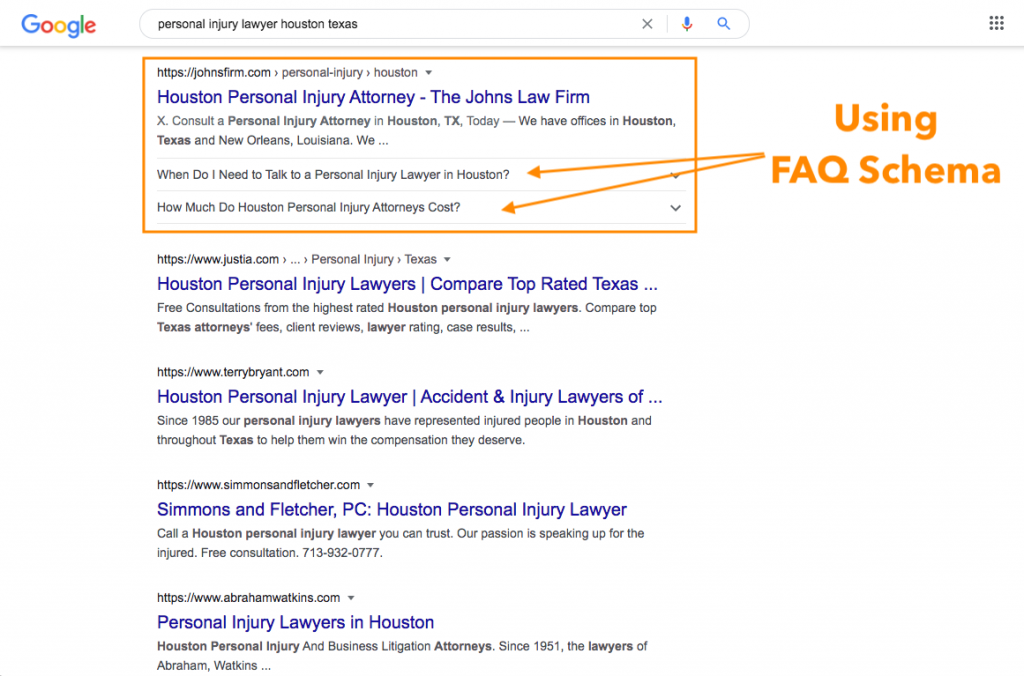Submit search using magnifying glass icon

pyautogui.click(x=724, y=24)
